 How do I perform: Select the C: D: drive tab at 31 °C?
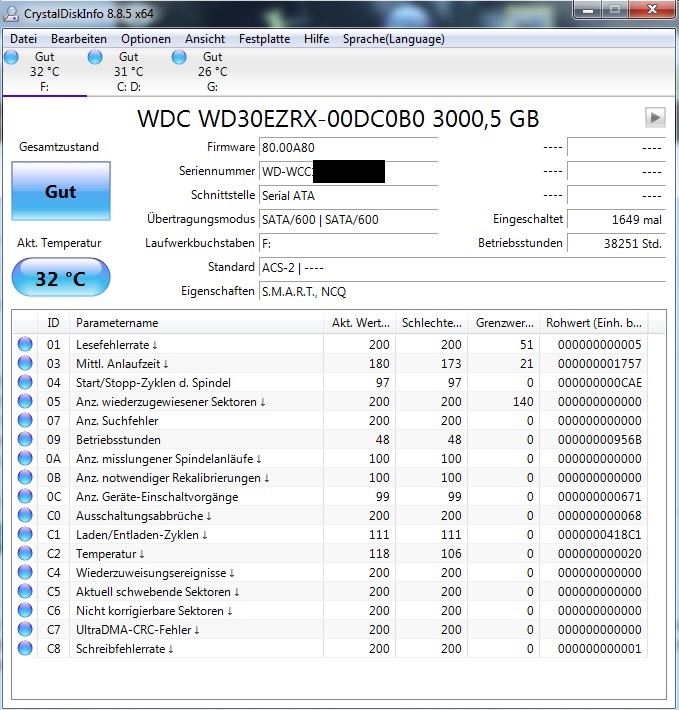[x=129, y=72]
